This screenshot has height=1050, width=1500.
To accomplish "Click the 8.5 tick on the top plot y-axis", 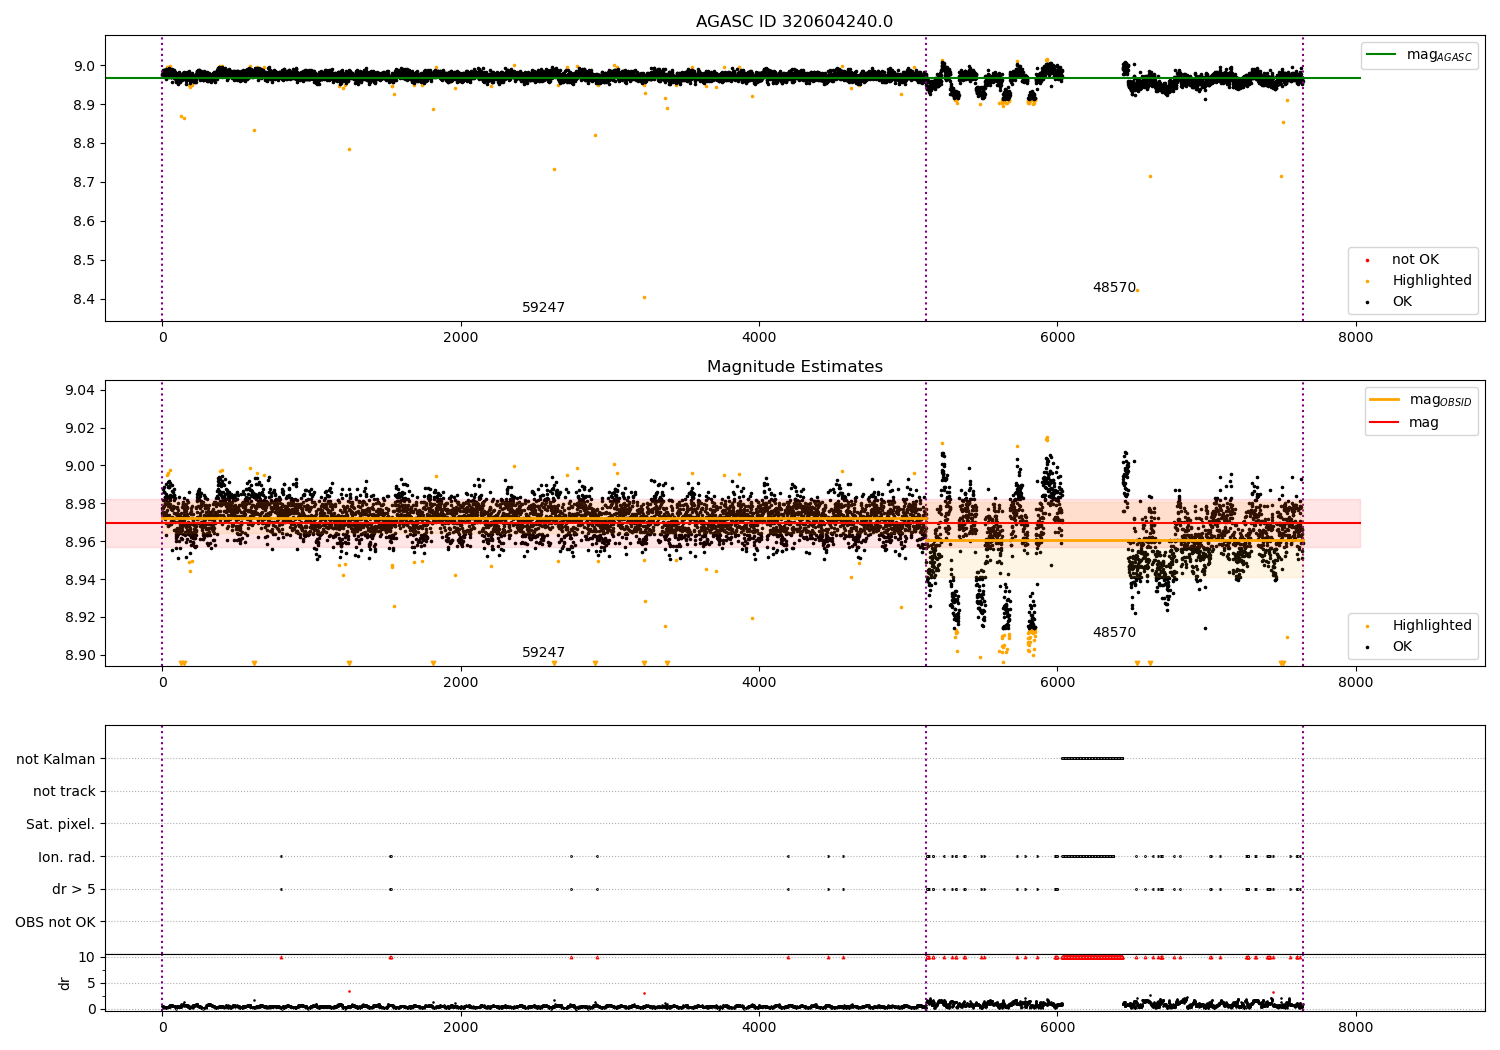I will click(84, 261).
